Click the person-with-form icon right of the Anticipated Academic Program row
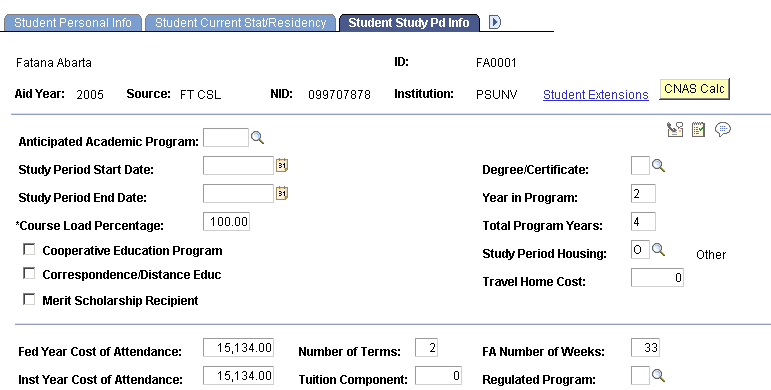 pos(675,129)
